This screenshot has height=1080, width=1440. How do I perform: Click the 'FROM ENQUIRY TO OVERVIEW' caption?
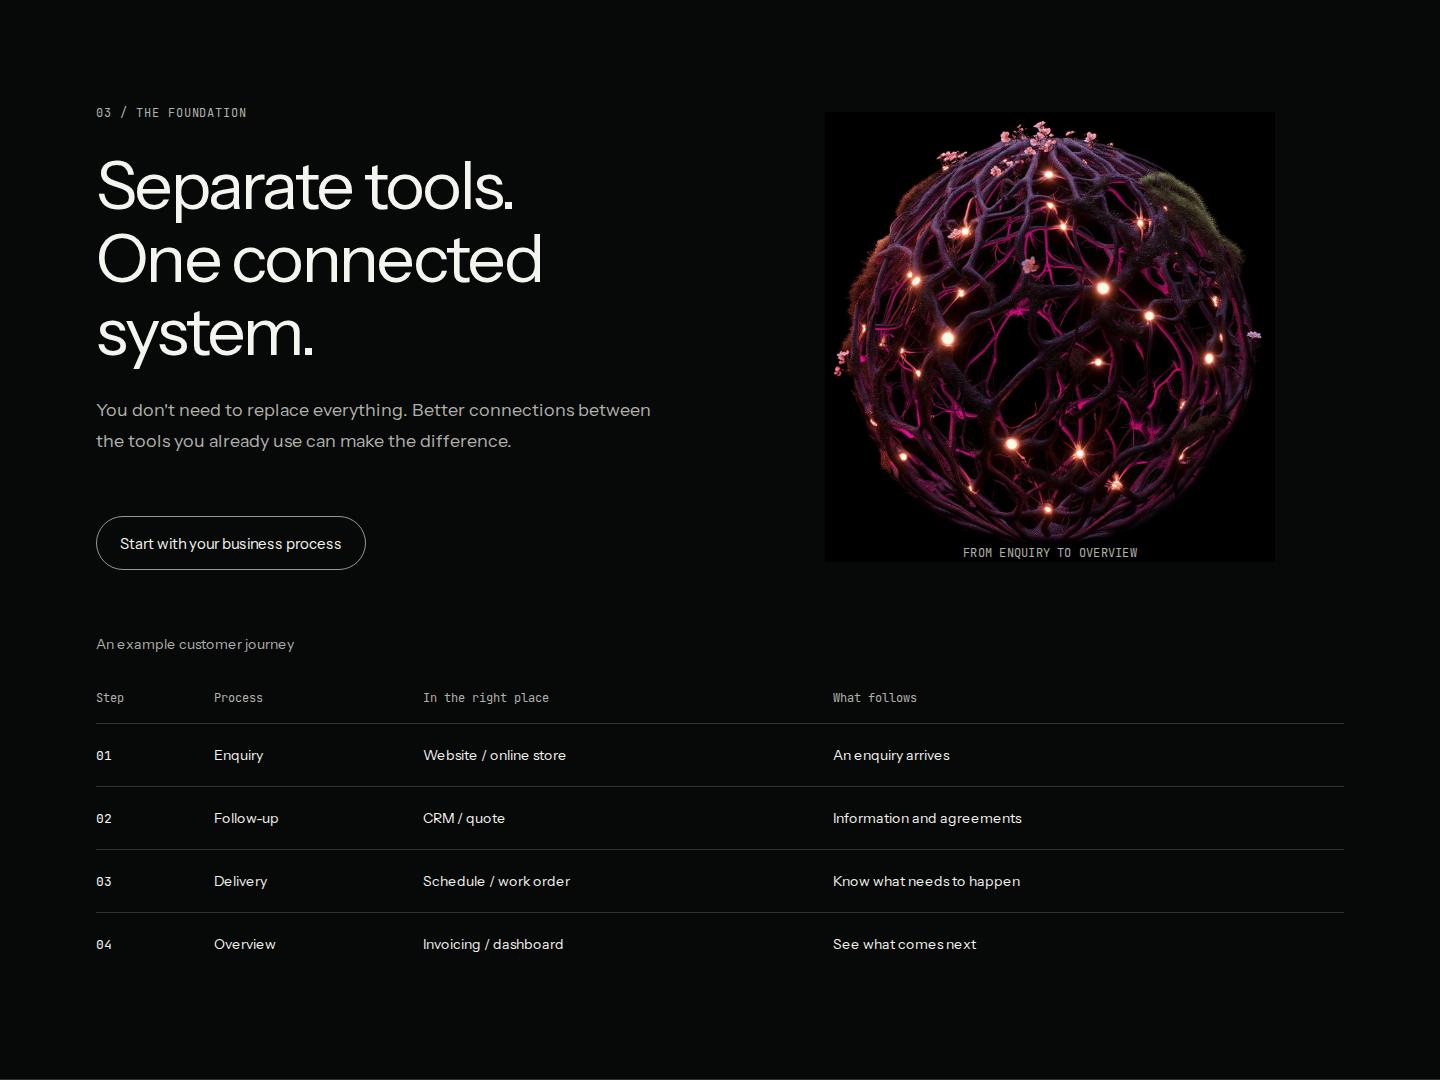click(1050, 552)
